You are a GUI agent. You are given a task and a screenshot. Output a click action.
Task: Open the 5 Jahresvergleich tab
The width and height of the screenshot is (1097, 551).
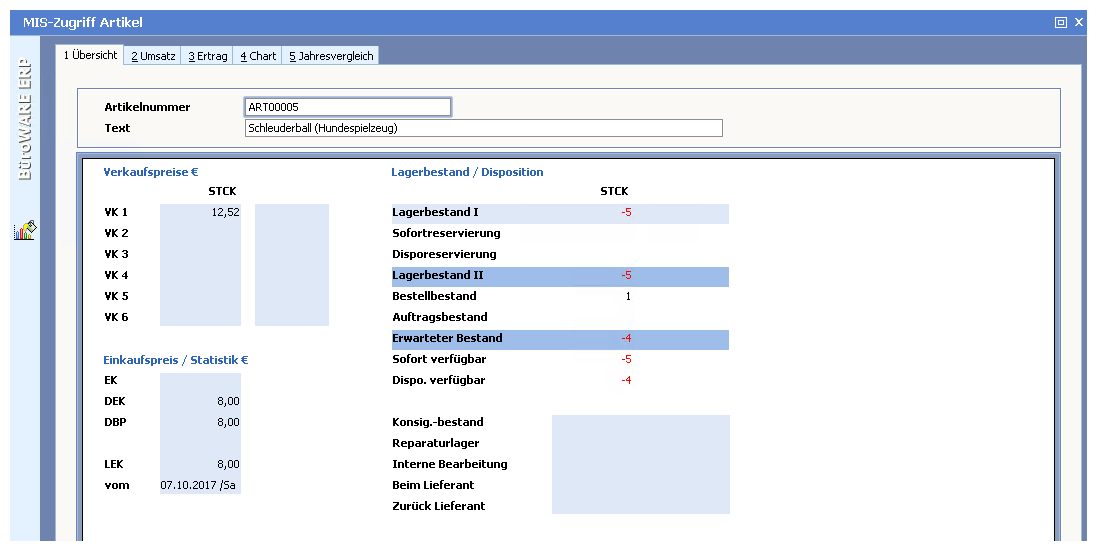(331, 56)
